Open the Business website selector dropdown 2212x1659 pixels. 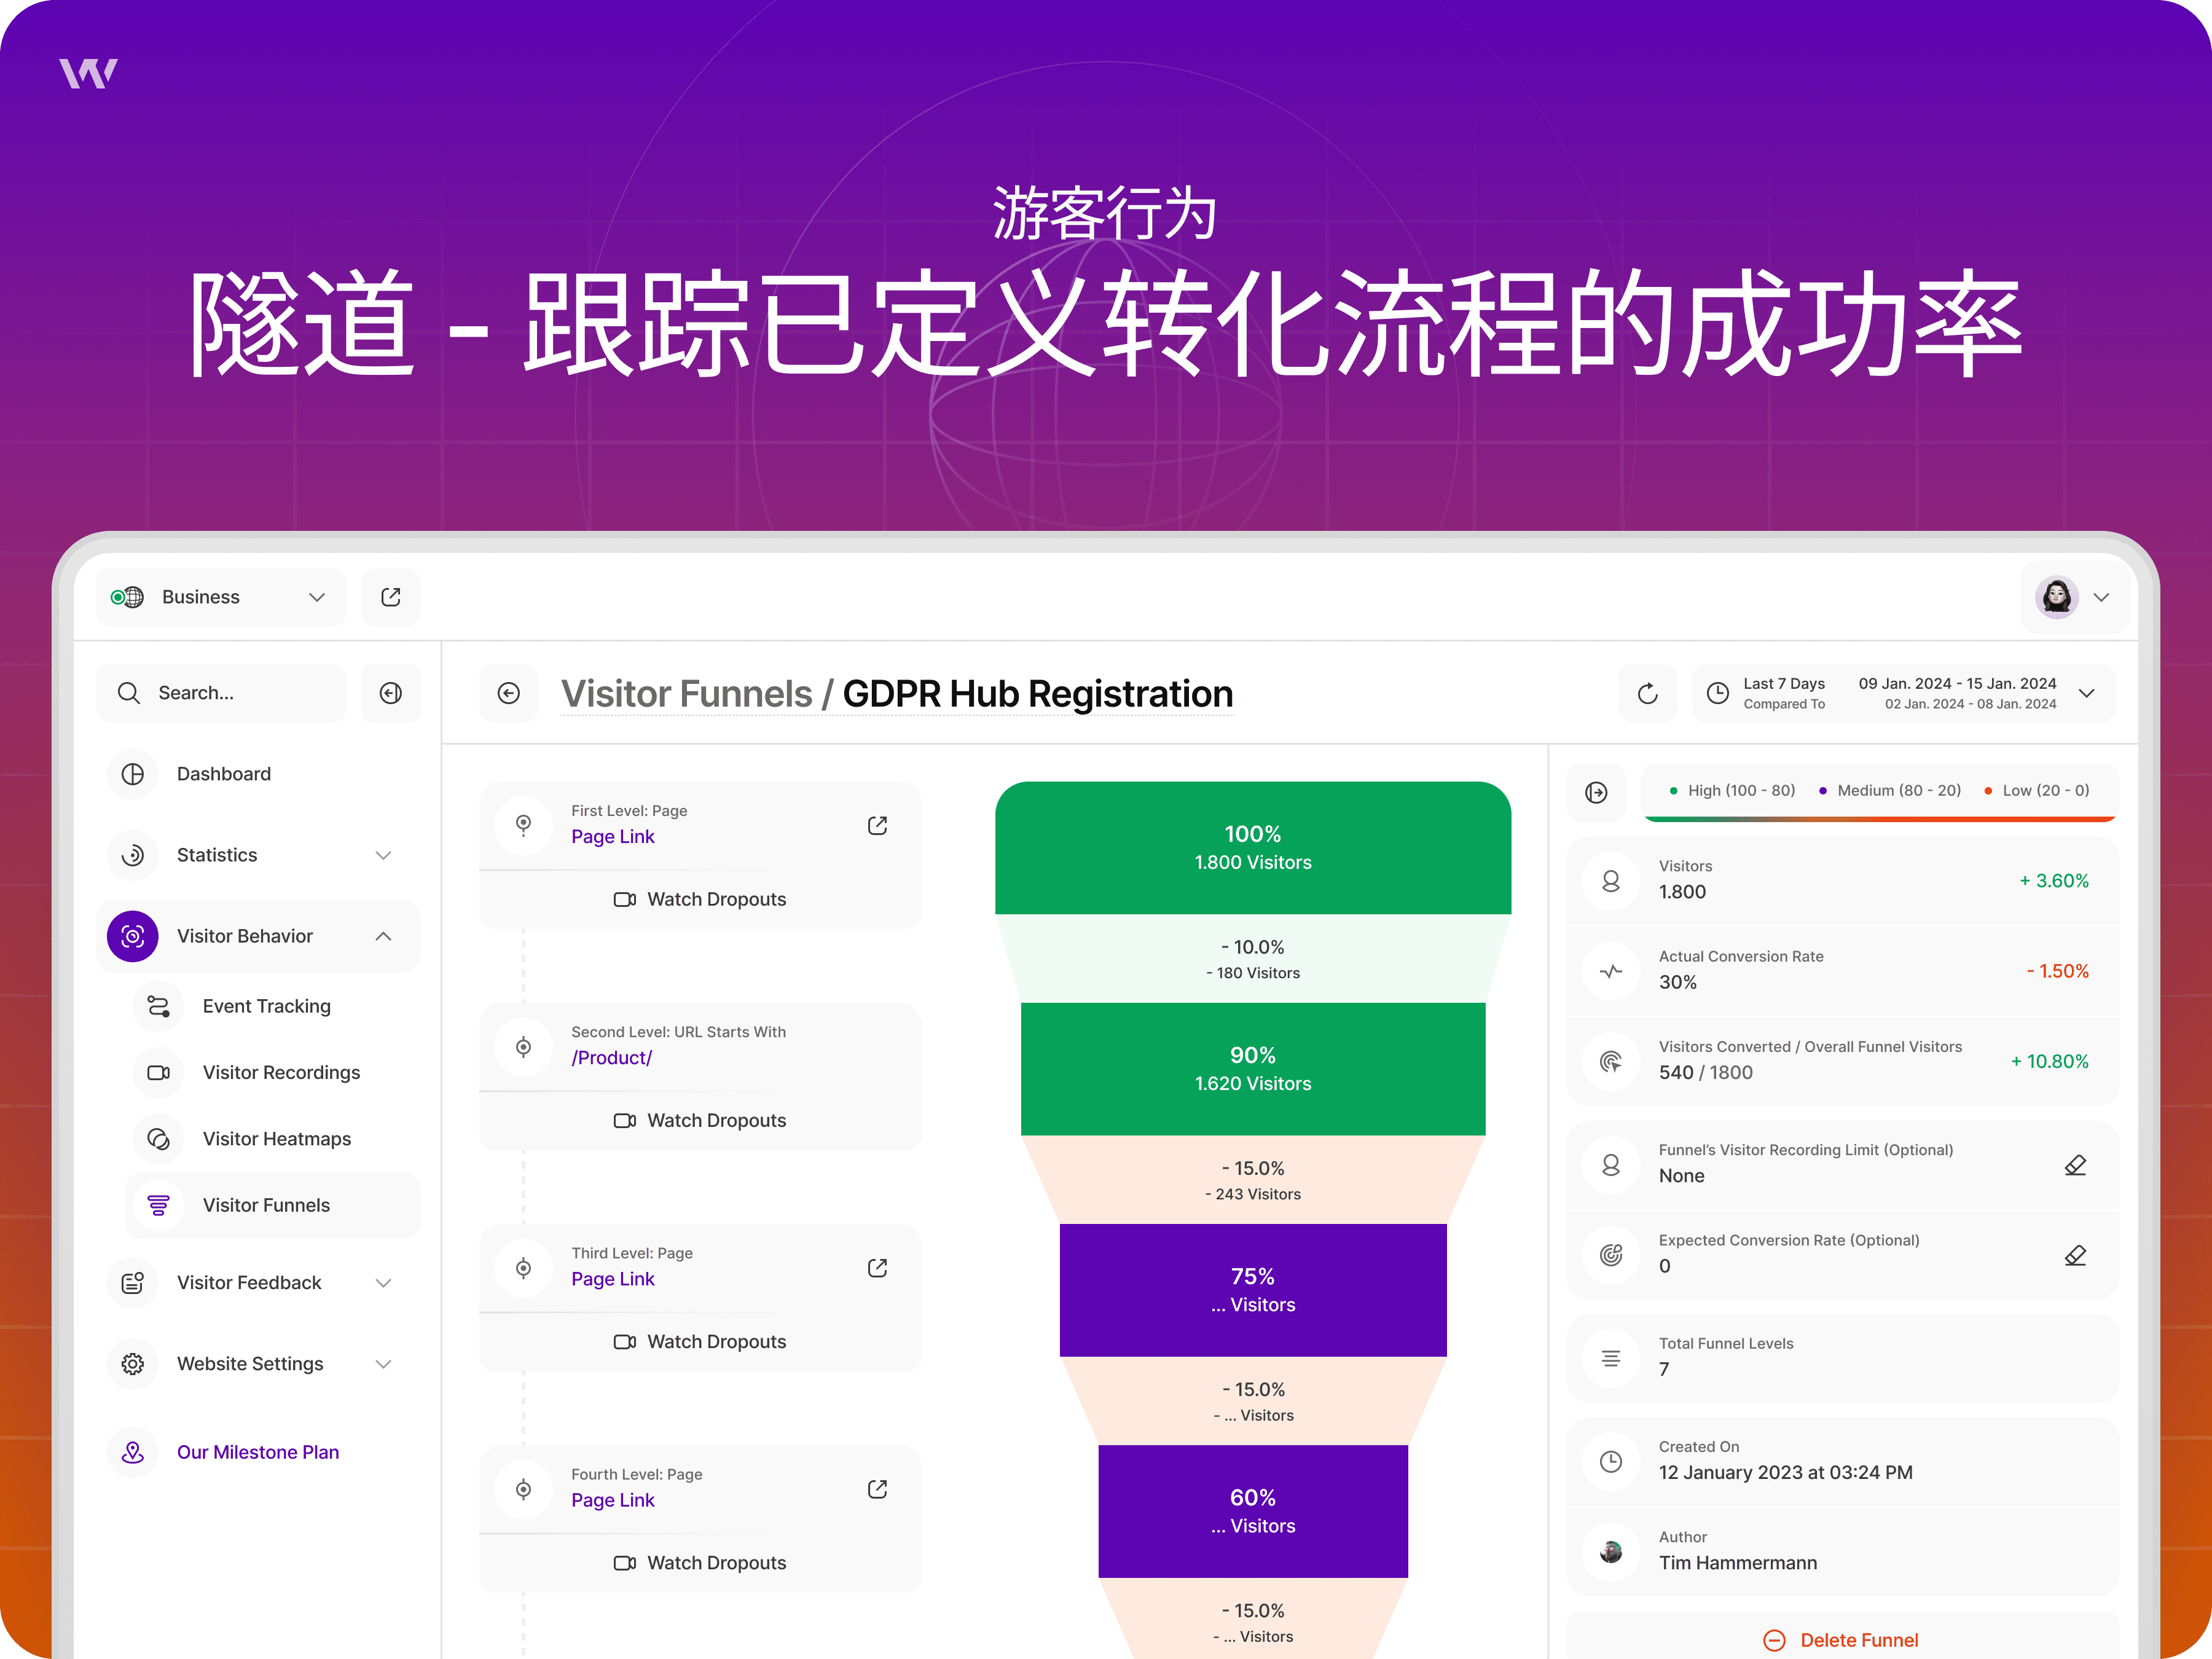pyautogui.click(x=221, y=597)
